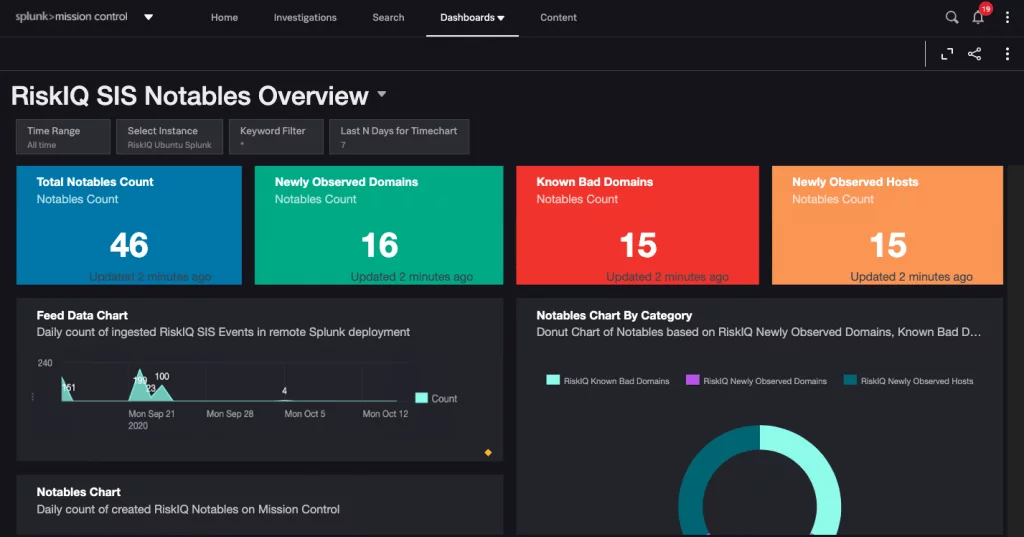Click the Notables Chart By Category title
1024x537 pixels.
[x=614, y=316]
